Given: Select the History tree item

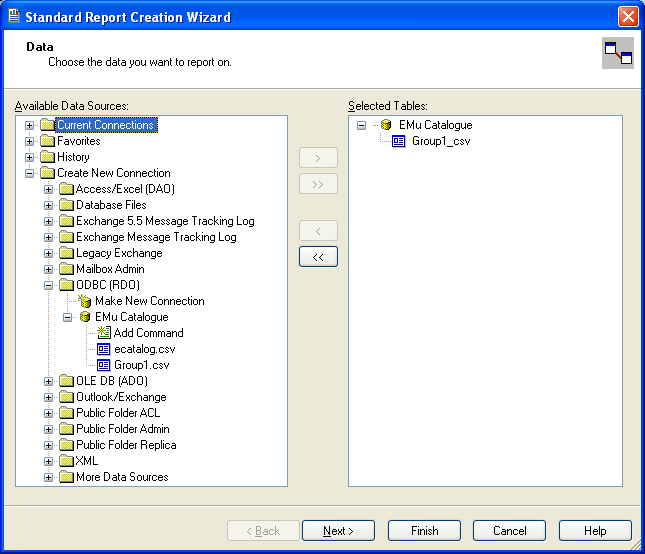Looking at the screenshot, I should click(x=73, y=157).
